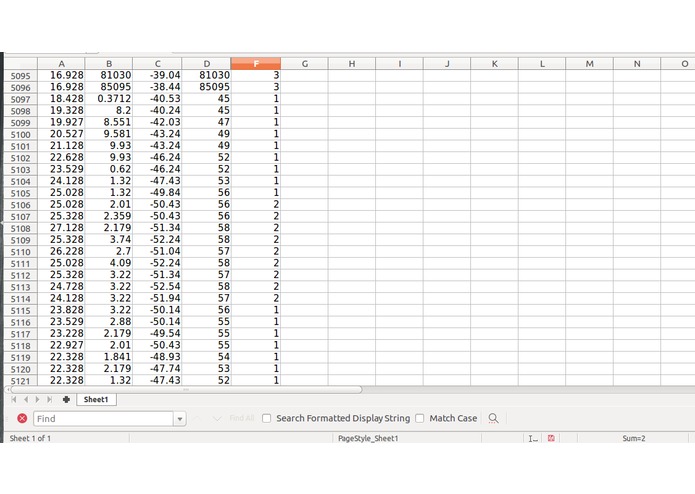Go to last sheet navigation arrow
This screenshot has width=695, height=494.
pyautogui.click(x=49, y=399)
